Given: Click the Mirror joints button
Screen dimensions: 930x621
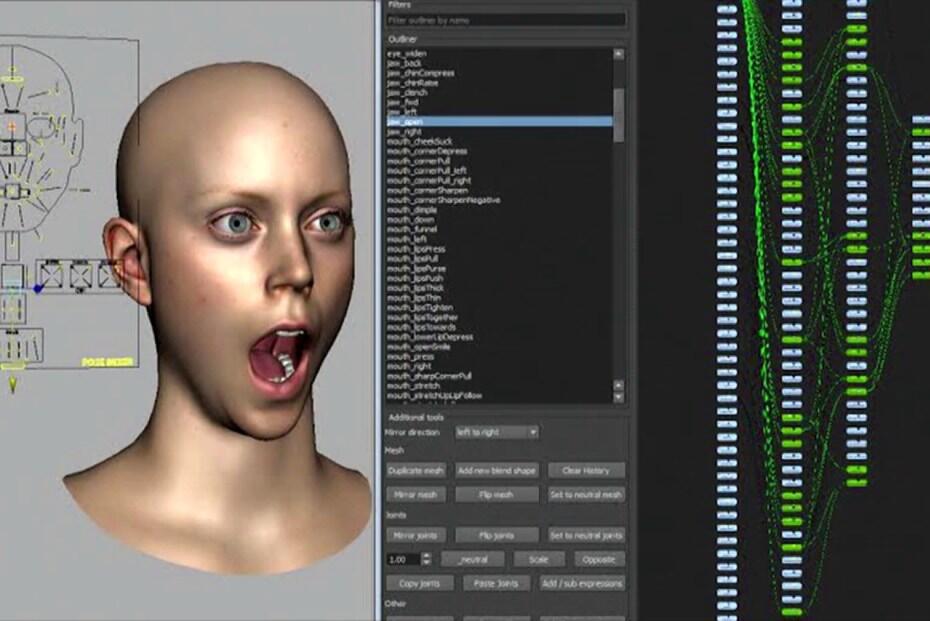Looking at the screenshot, I should pyautogui.click(x=415, y=535).
